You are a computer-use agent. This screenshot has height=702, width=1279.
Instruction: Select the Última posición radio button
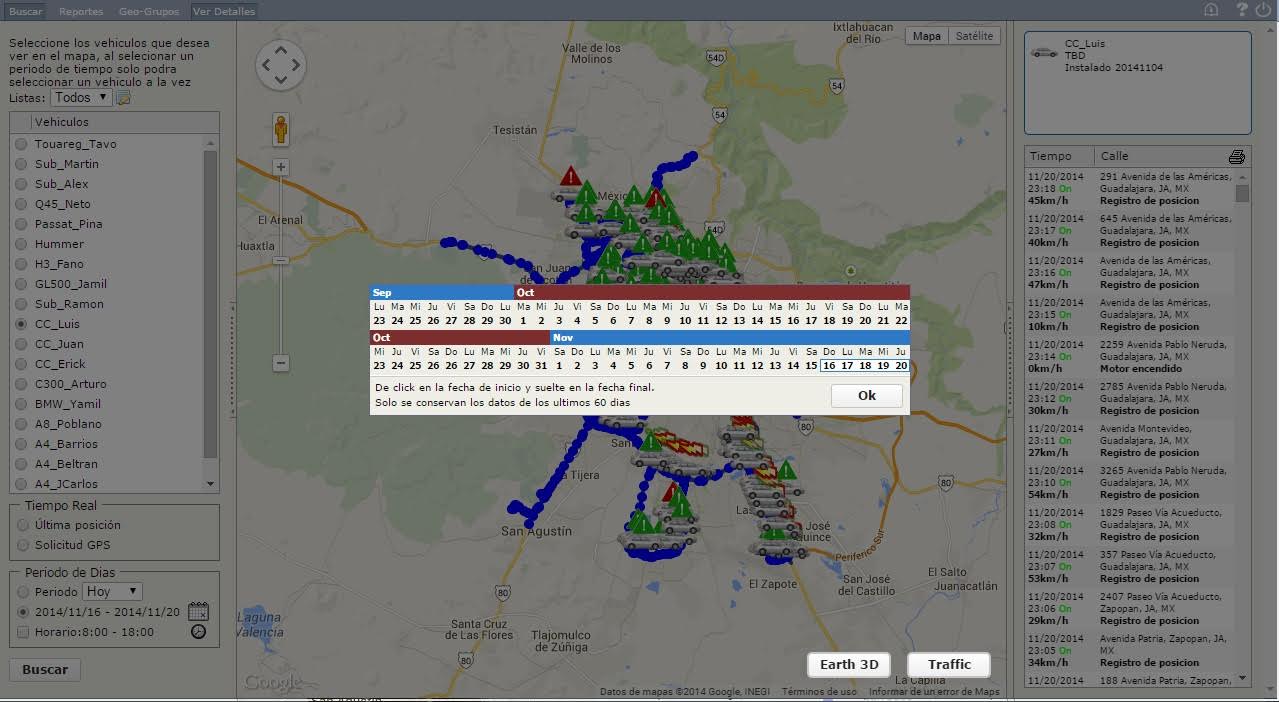click(22, 525)
